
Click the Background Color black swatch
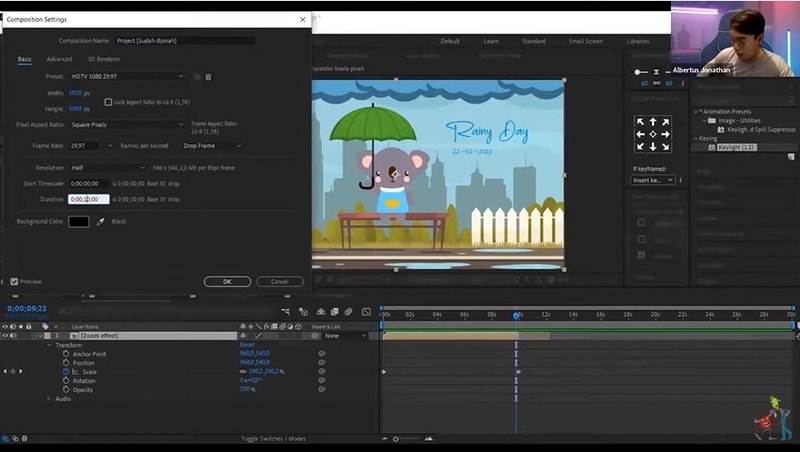78,221
